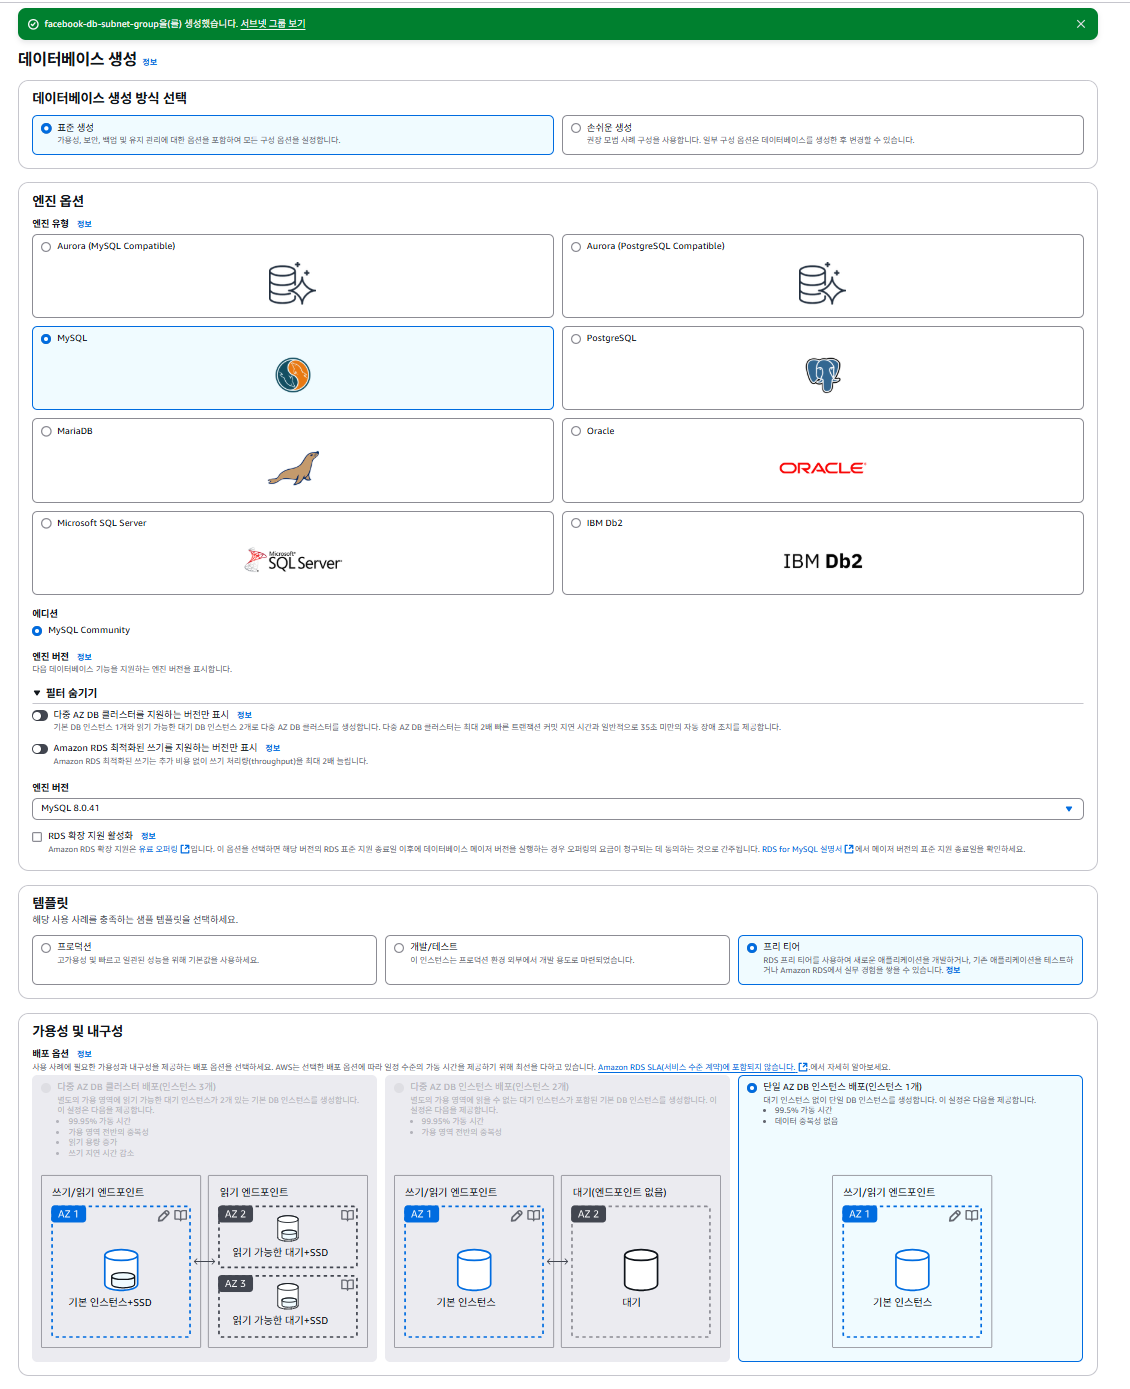Screen dimensions: 1130x1389
Task: Open 정보 link beside 배포 옵션
Action: tap(84, 1054)
